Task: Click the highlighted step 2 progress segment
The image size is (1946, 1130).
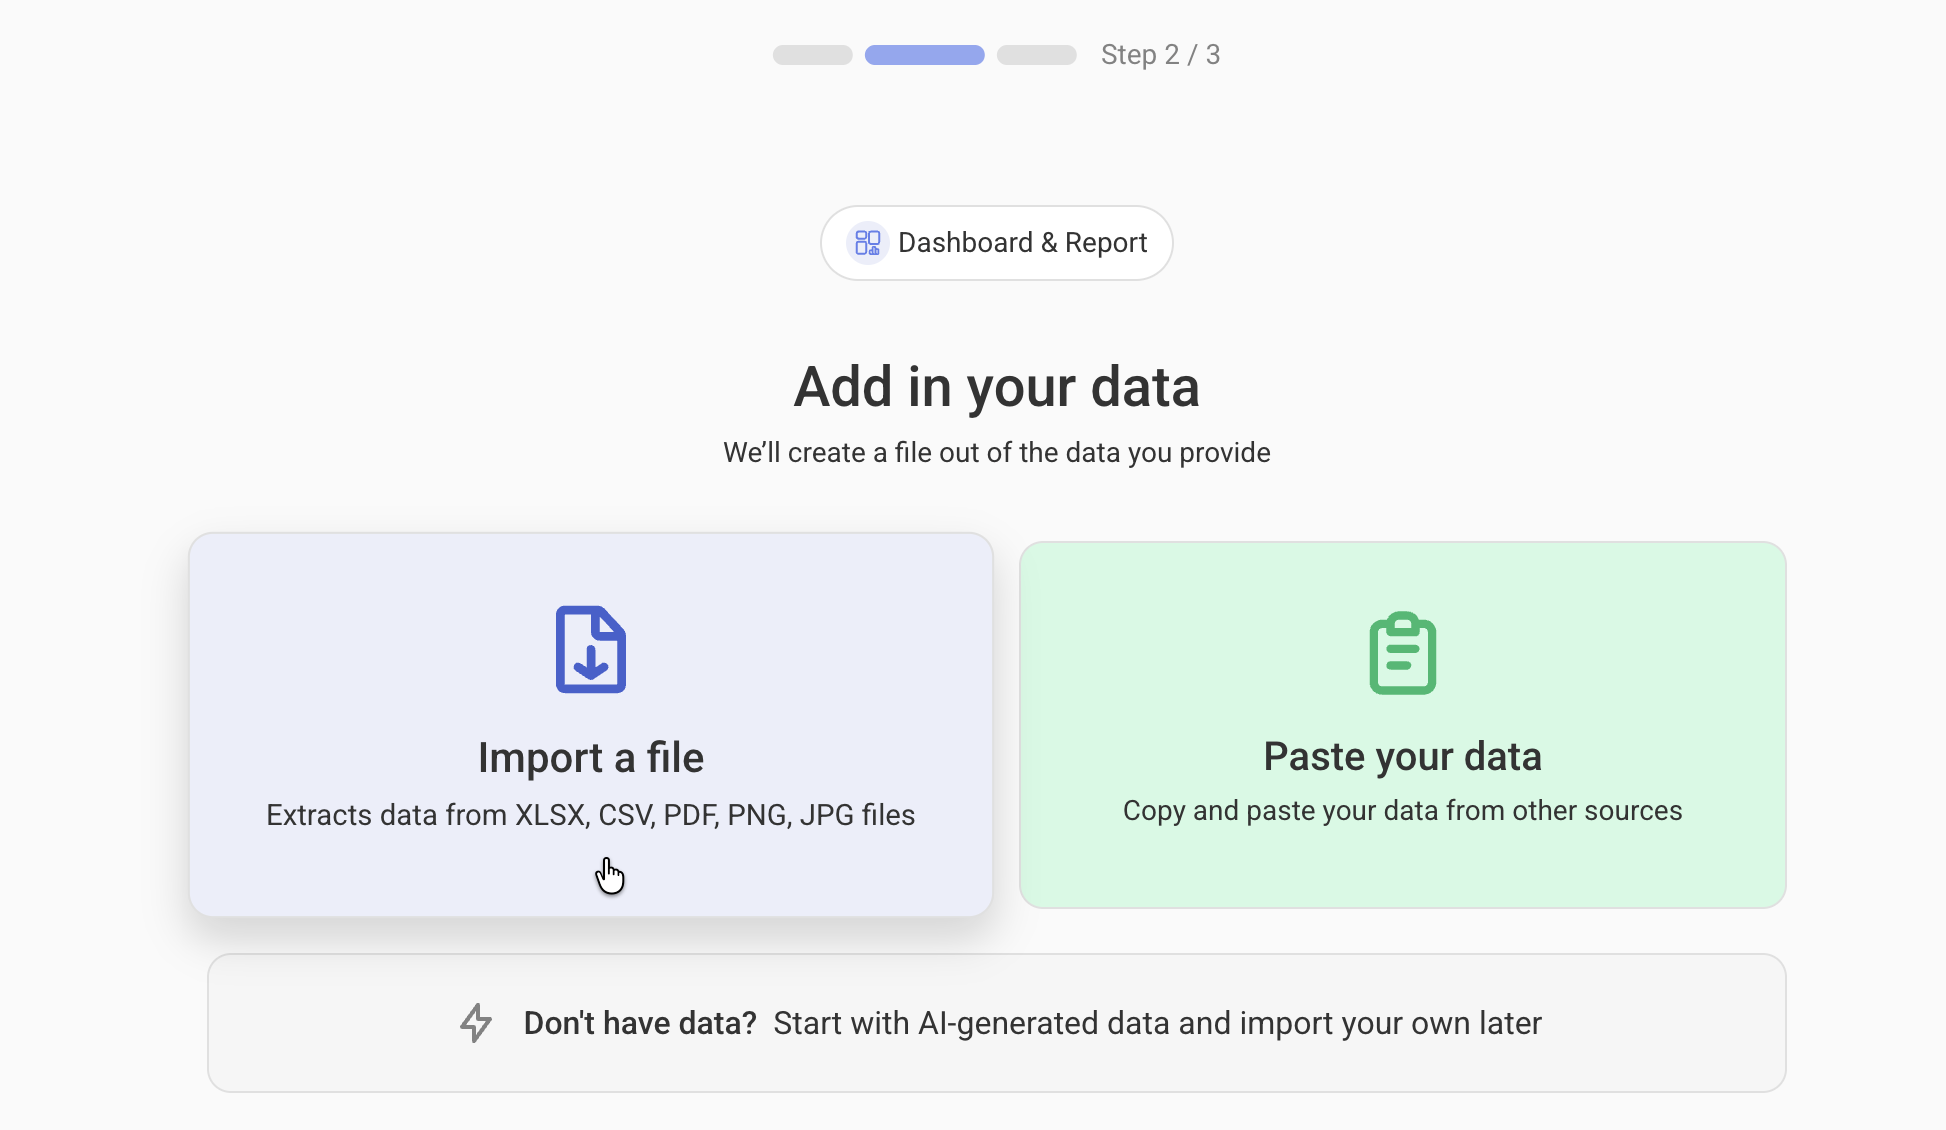Action: point(923,55)
